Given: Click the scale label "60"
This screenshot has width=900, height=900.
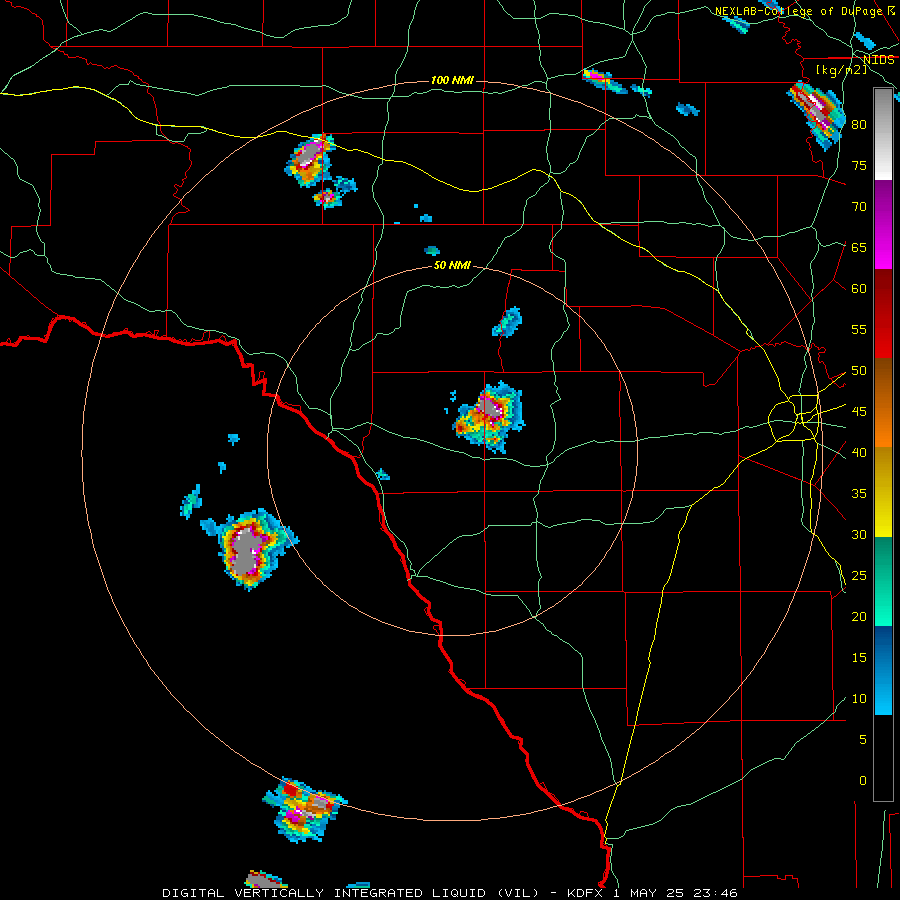Looking at the screenshot, I should point(859,289).
